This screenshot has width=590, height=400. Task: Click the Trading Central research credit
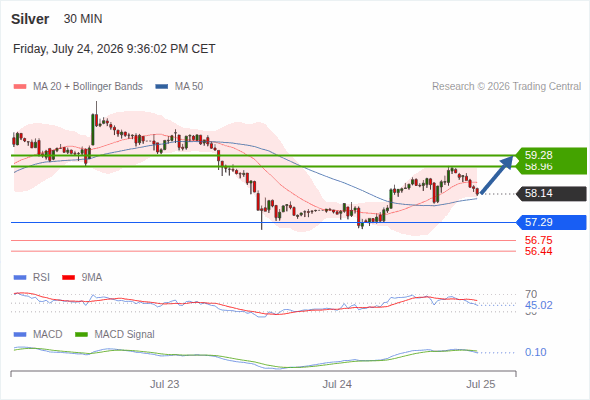coord(506,87)
